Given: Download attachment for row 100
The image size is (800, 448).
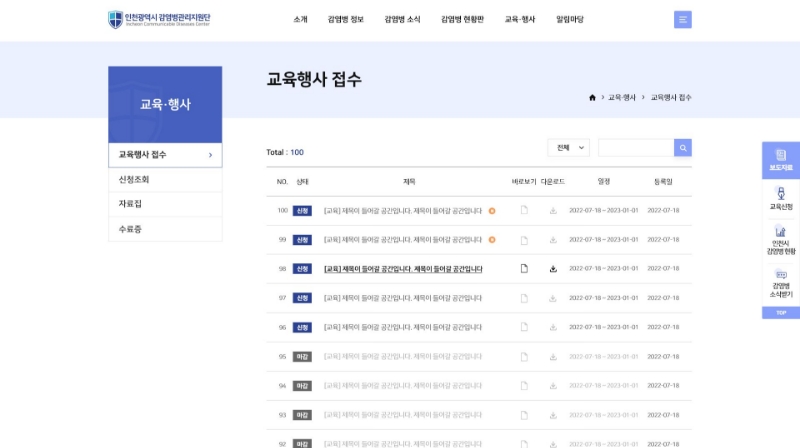Looking at the screenshot, I should pyautogui.click(x=553, y=210).
